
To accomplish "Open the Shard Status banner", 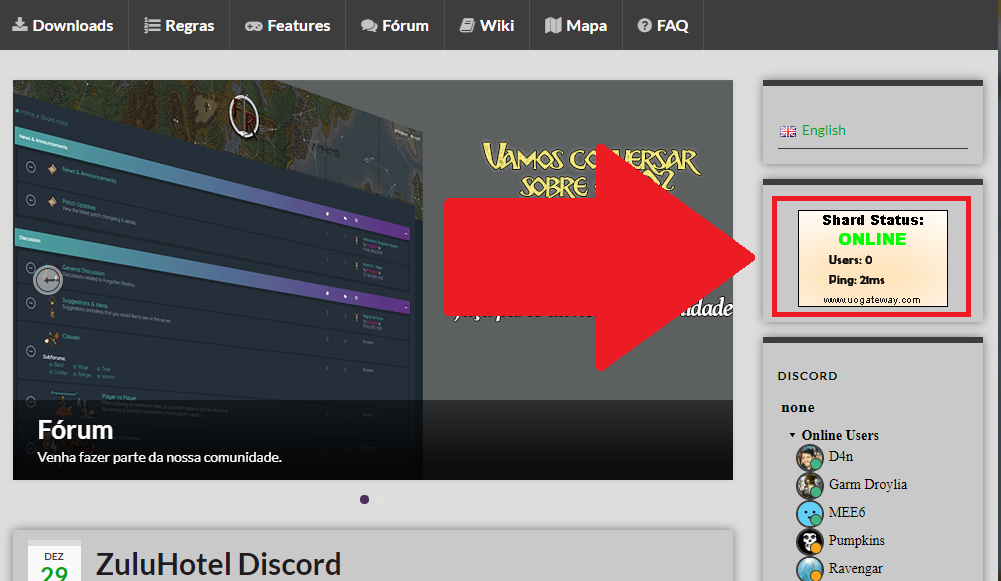I will pyautogui.click(x=872, y=258).
